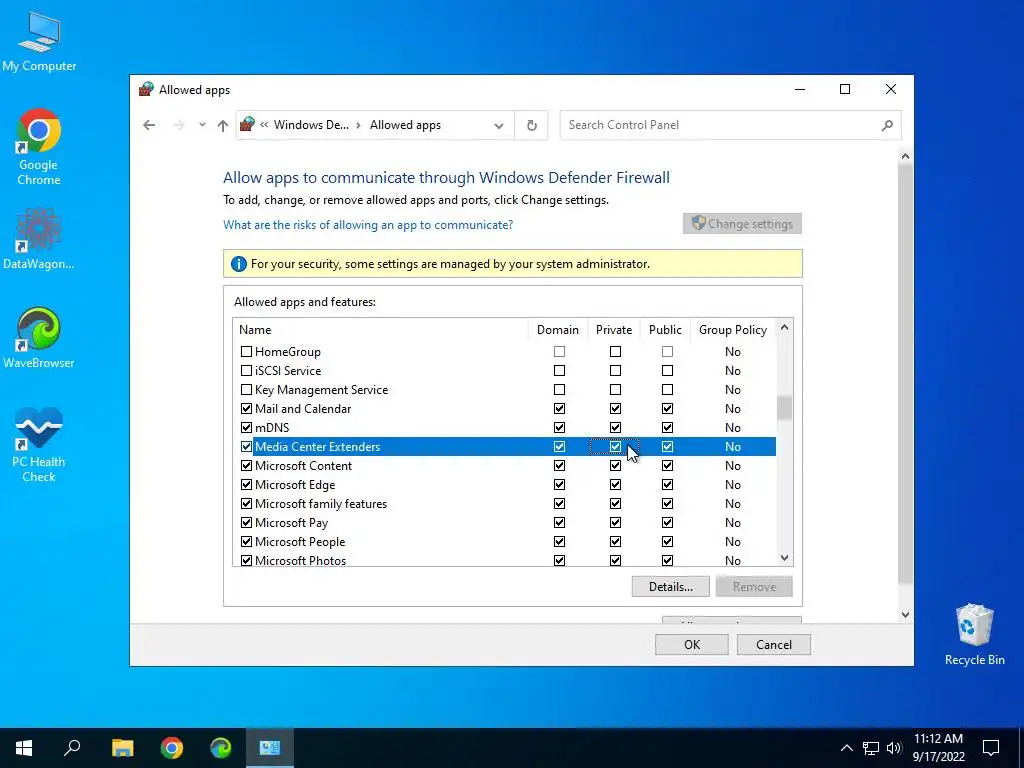Uncheck Mail and Calendar app checkbox
This screenshot has width=1024, height=768.
click(246, 408)
